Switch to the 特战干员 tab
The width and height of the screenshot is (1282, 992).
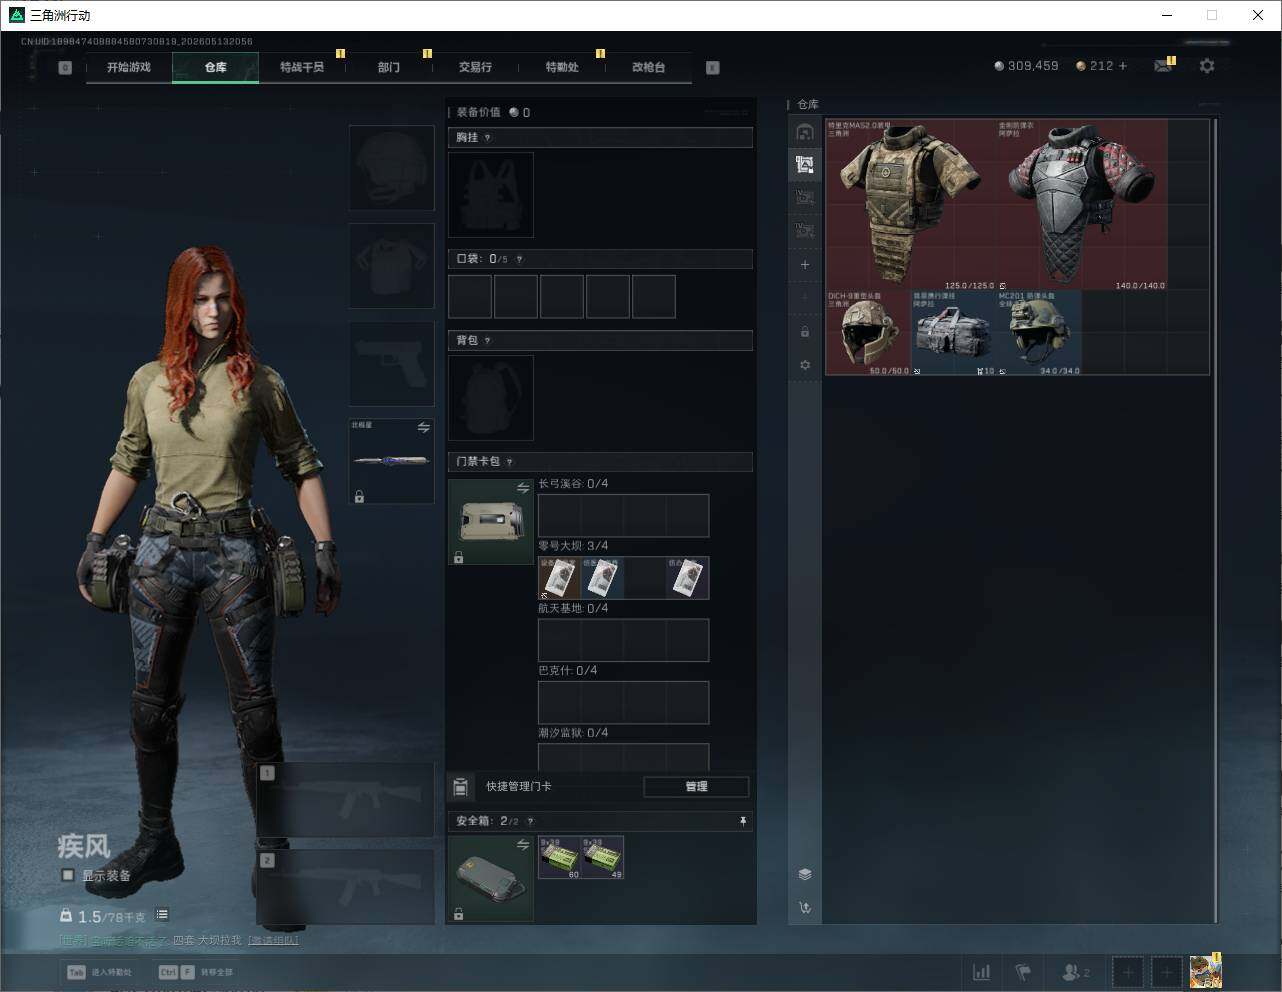point(302,67)
